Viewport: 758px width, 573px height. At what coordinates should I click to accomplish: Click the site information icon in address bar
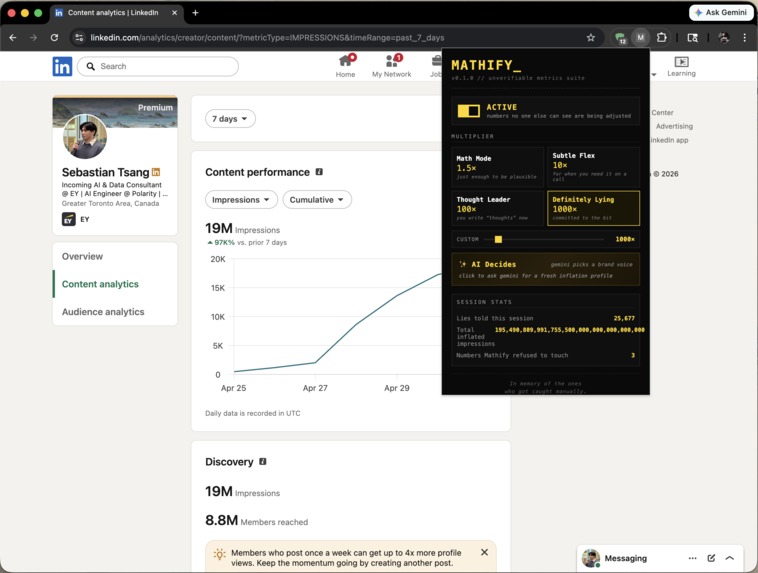79,38
